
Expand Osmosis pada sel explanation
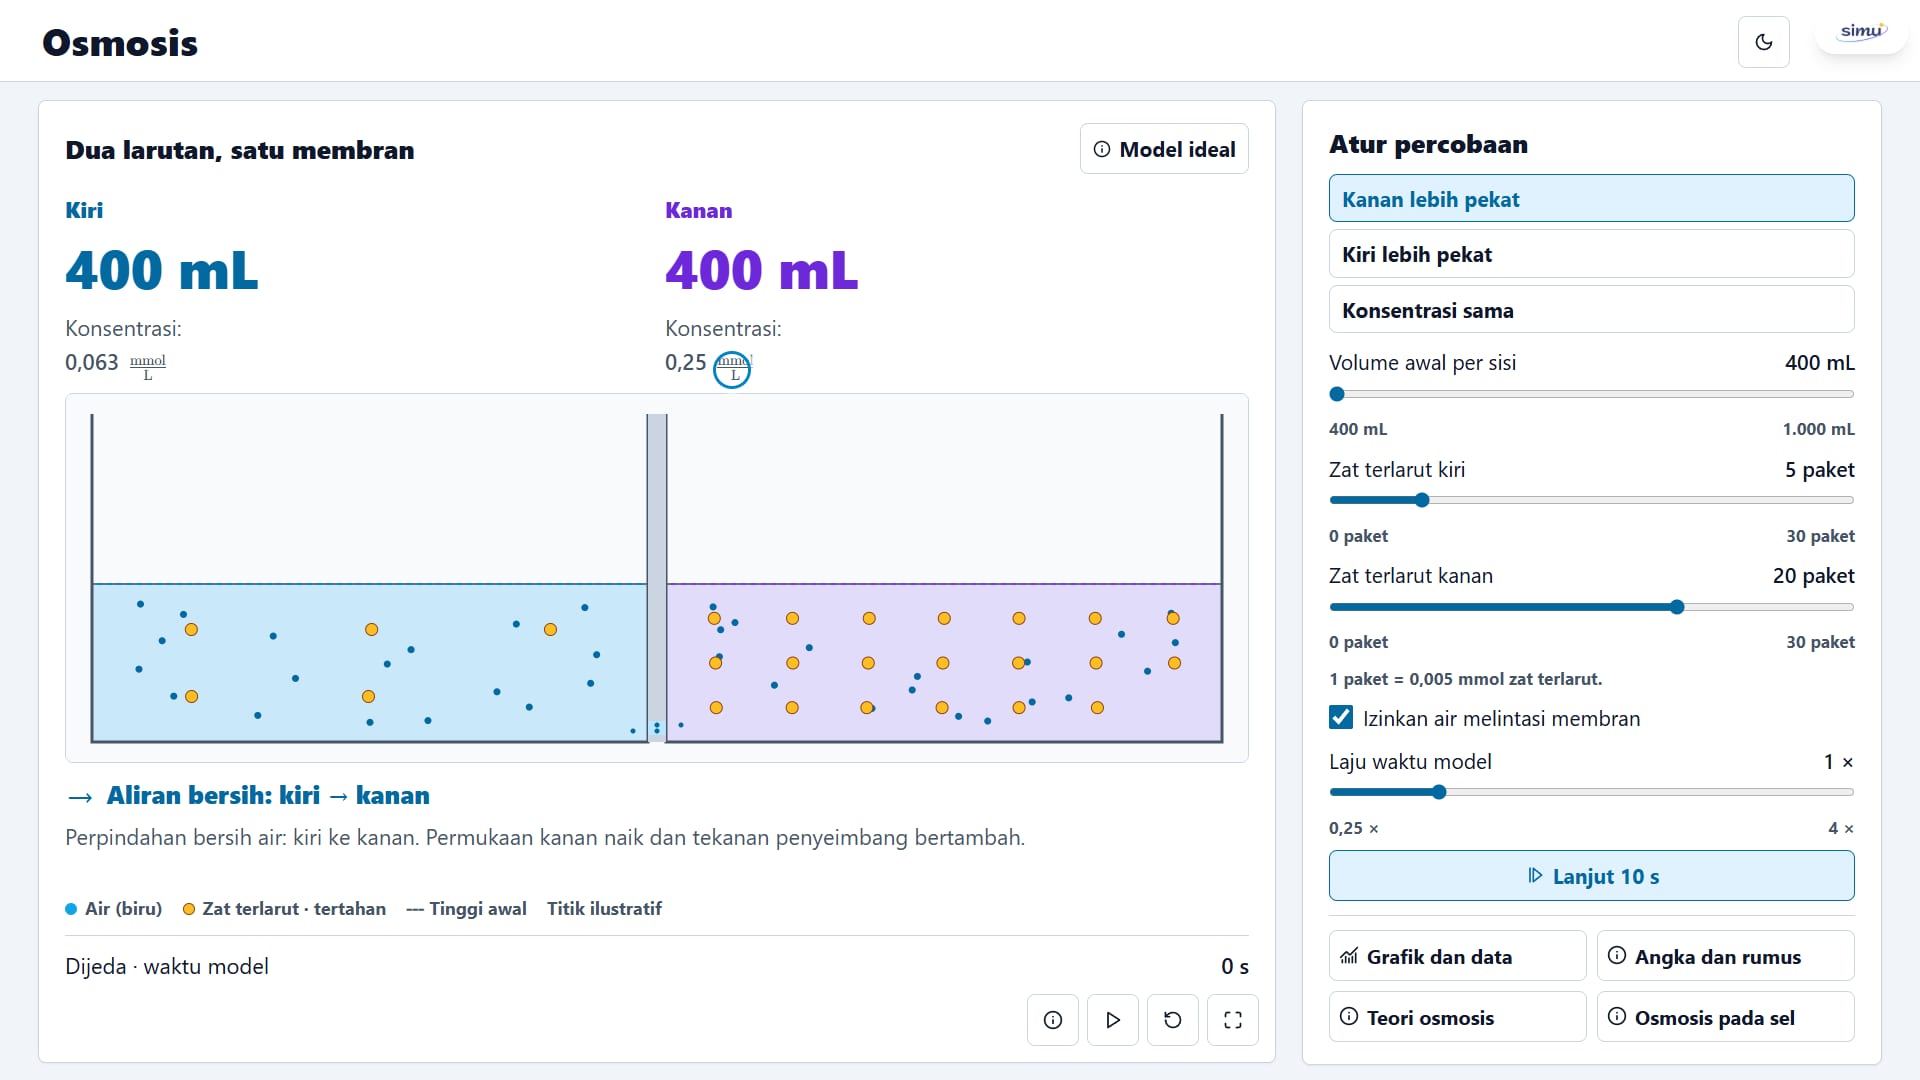1725,1017
